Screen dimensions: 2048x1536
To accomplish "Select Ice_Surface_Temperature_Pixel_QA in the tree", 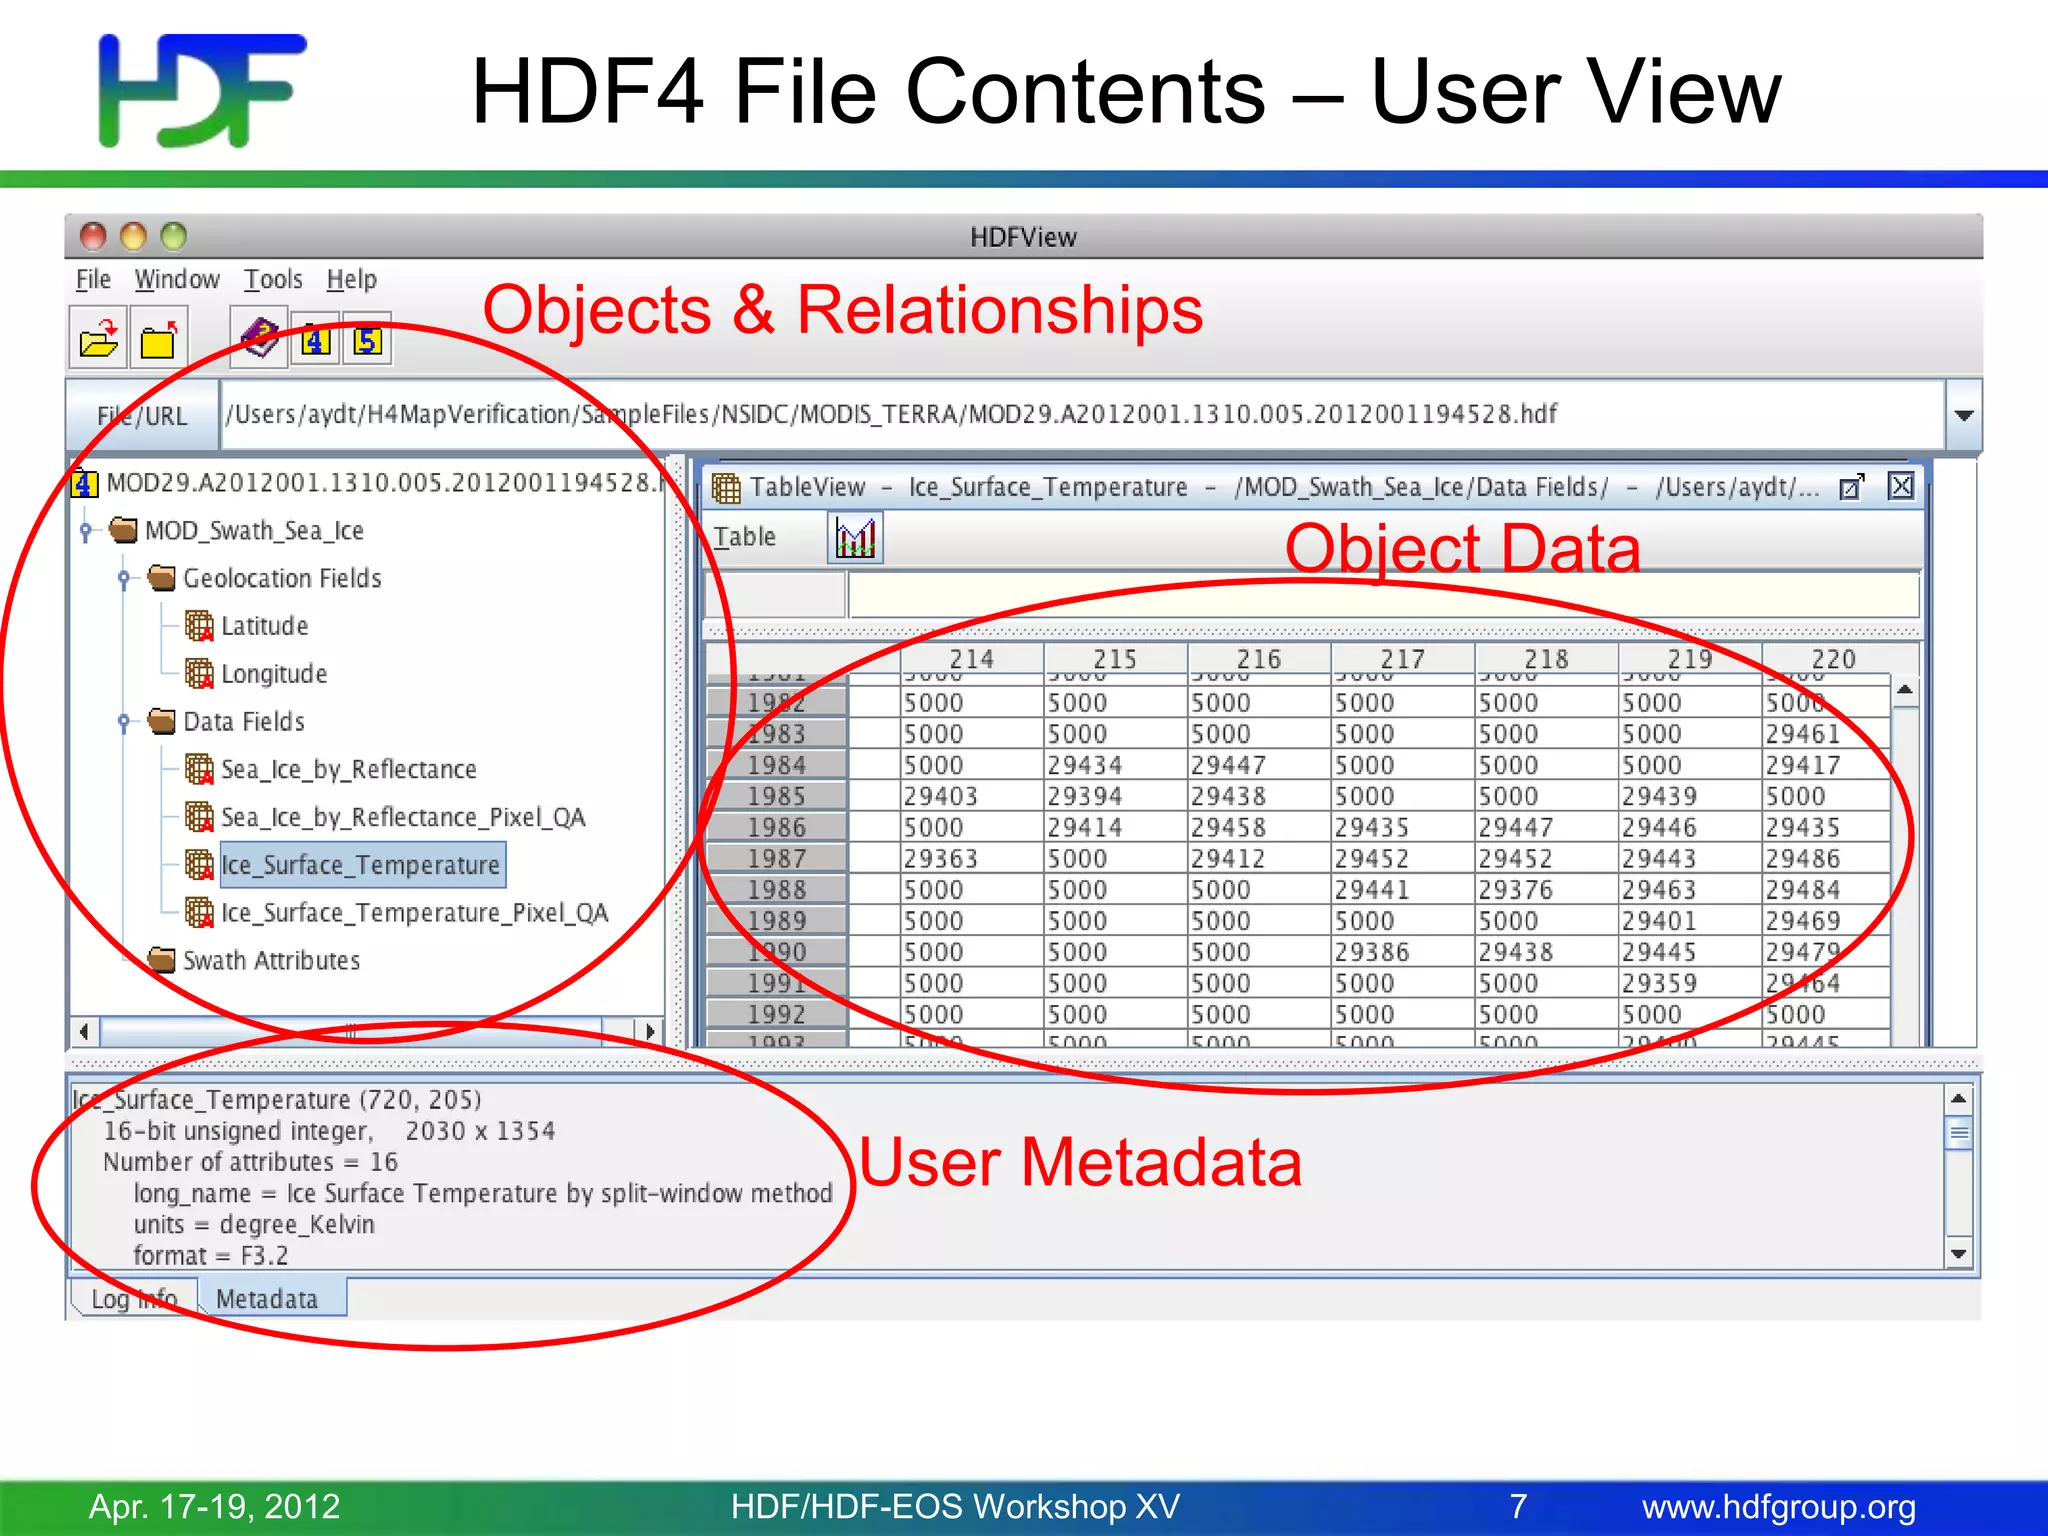I will (414, 912).
